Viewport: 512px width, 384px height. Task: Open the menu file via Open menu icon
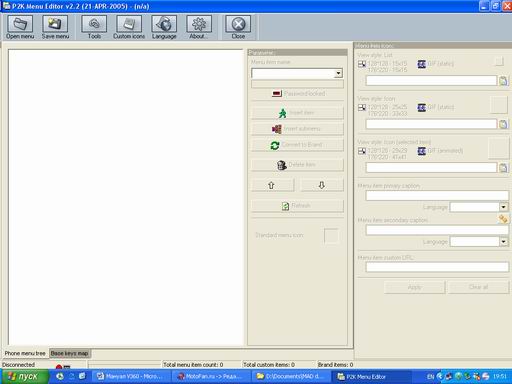tap(20, 24)
